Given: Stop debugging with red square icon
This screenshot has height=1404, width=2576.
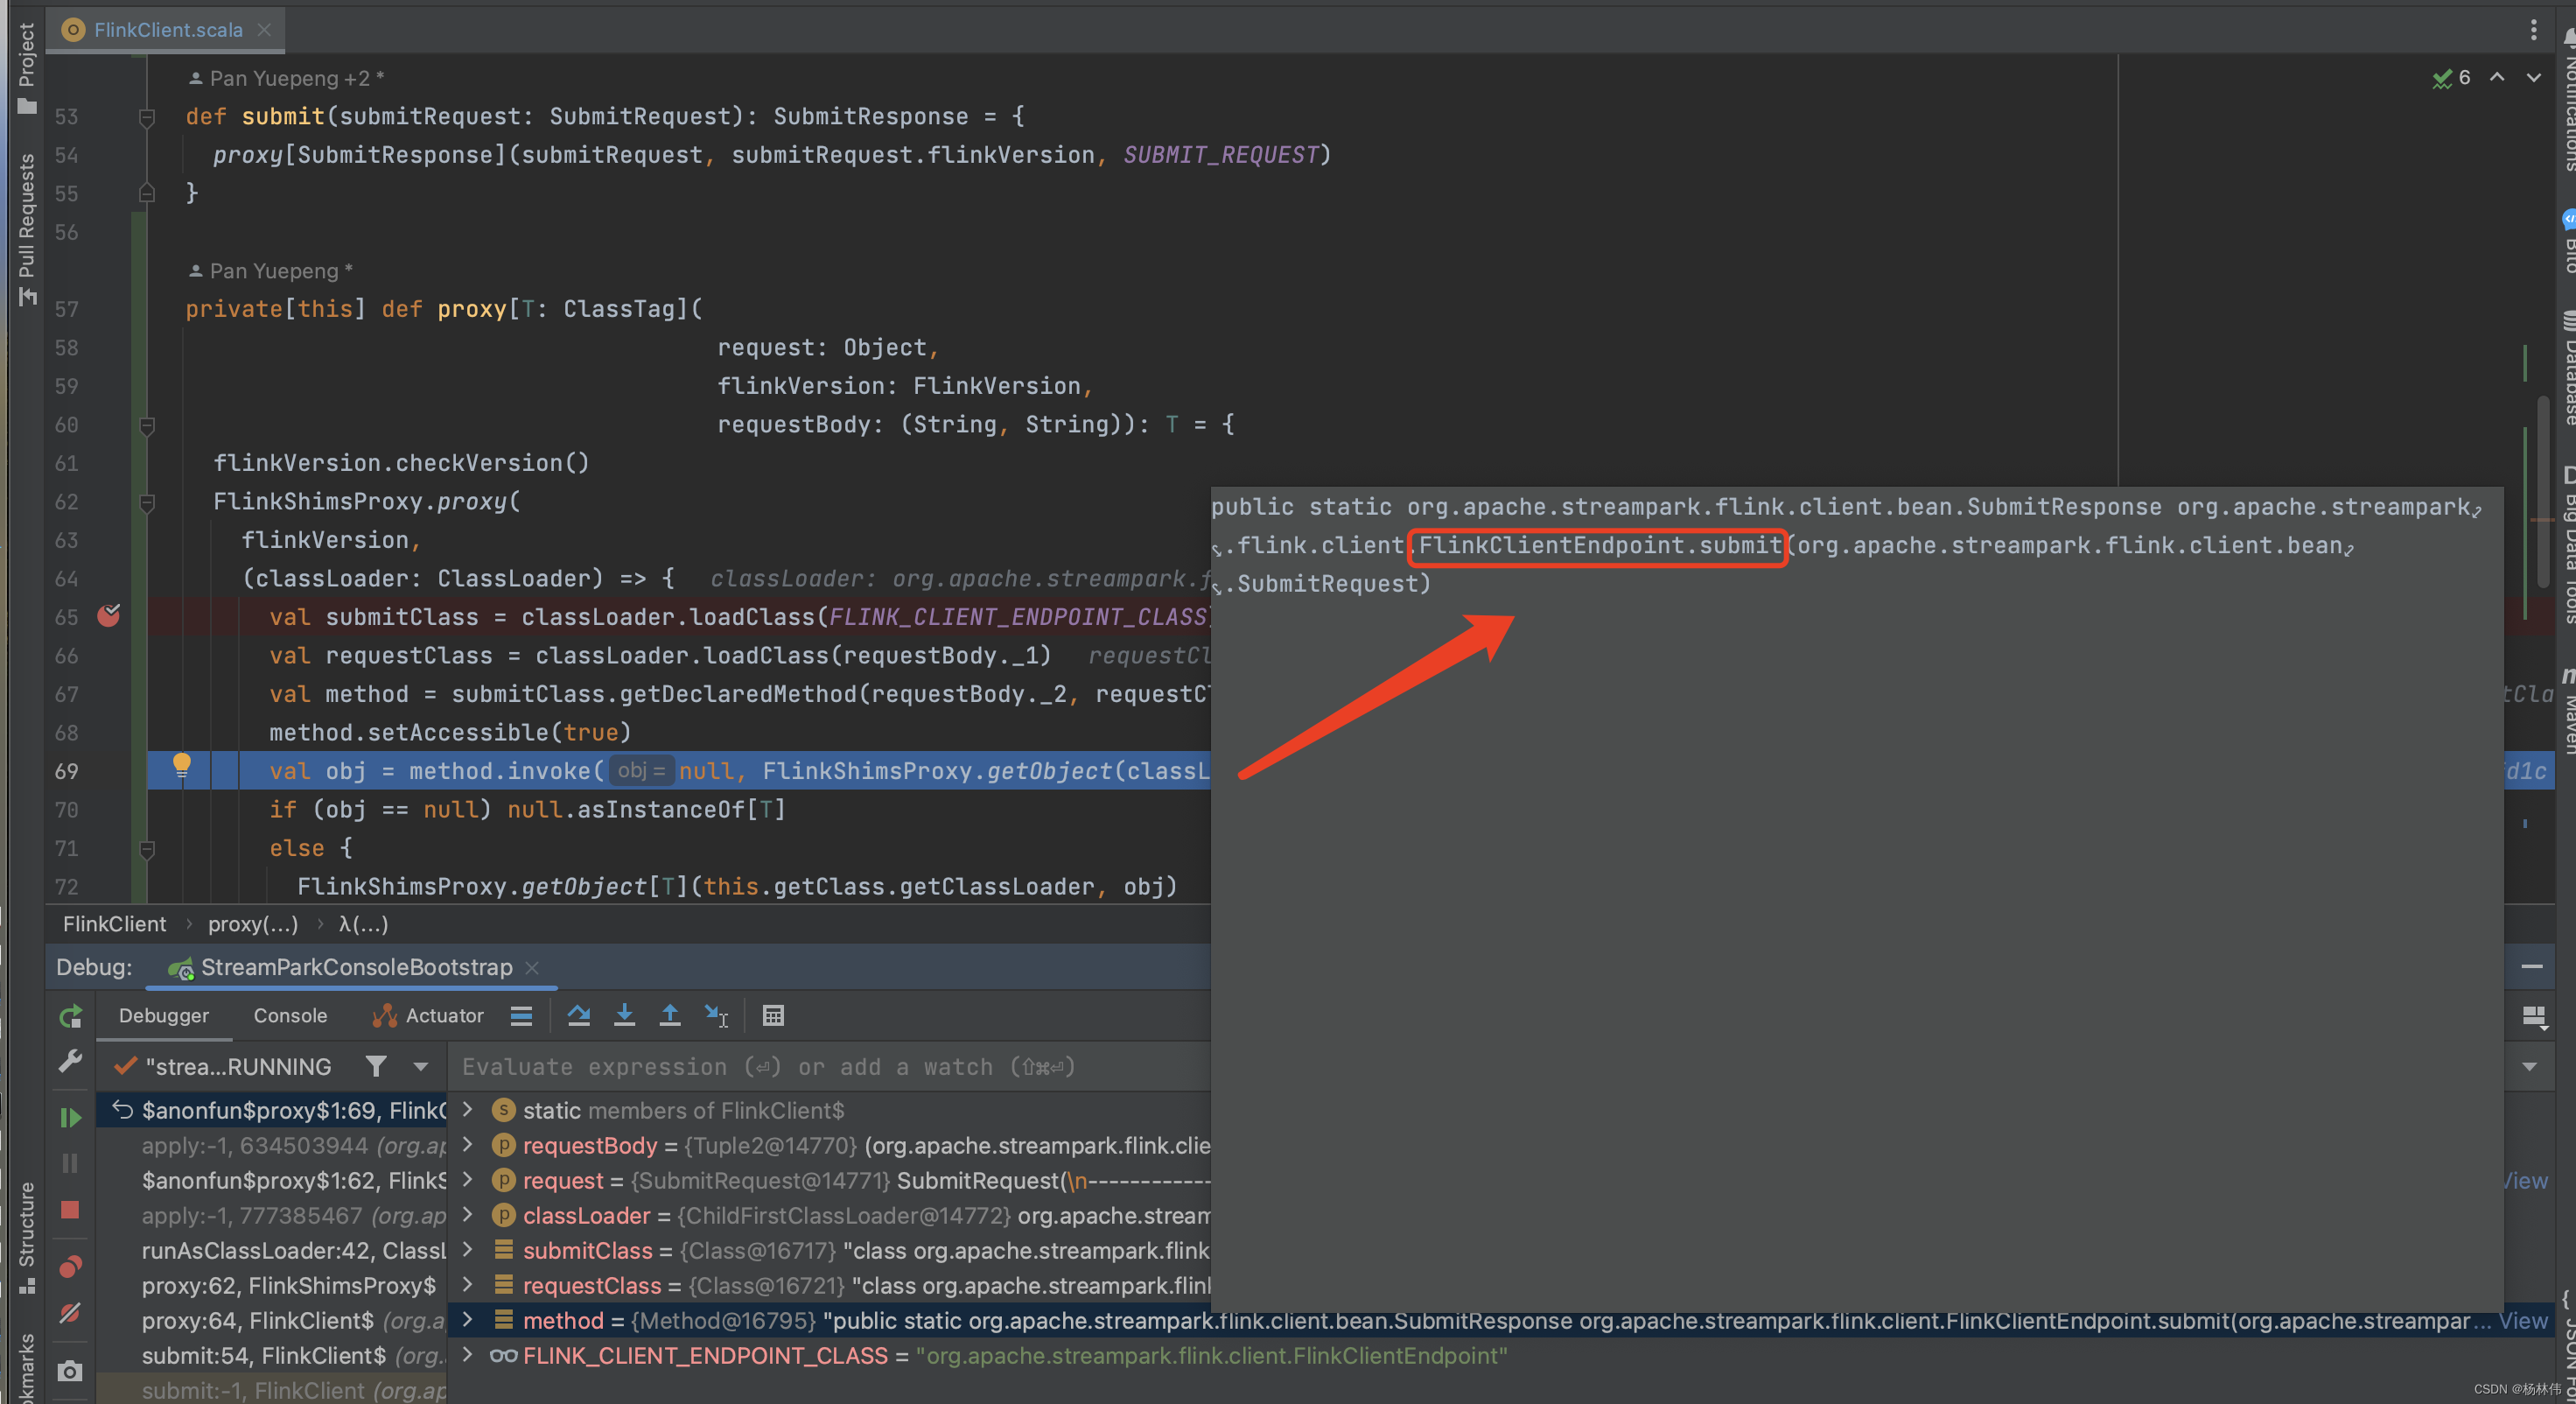Looking at the screenshot, I should point(70,1210).
